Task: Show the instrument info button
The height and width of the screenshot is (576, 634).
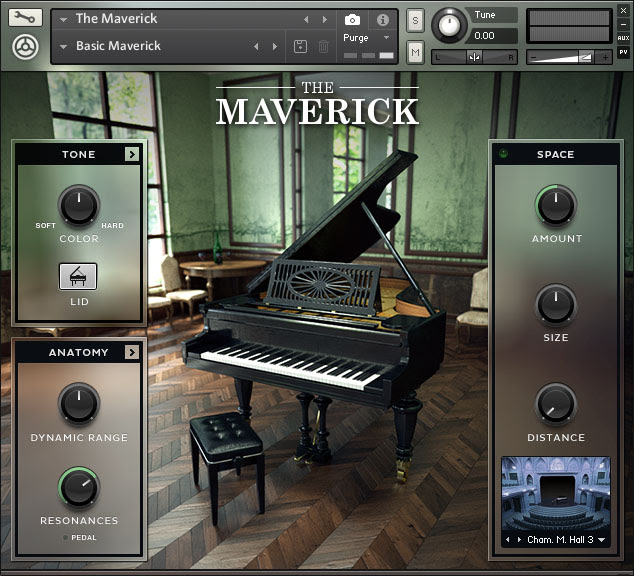Action: point(383,19)
